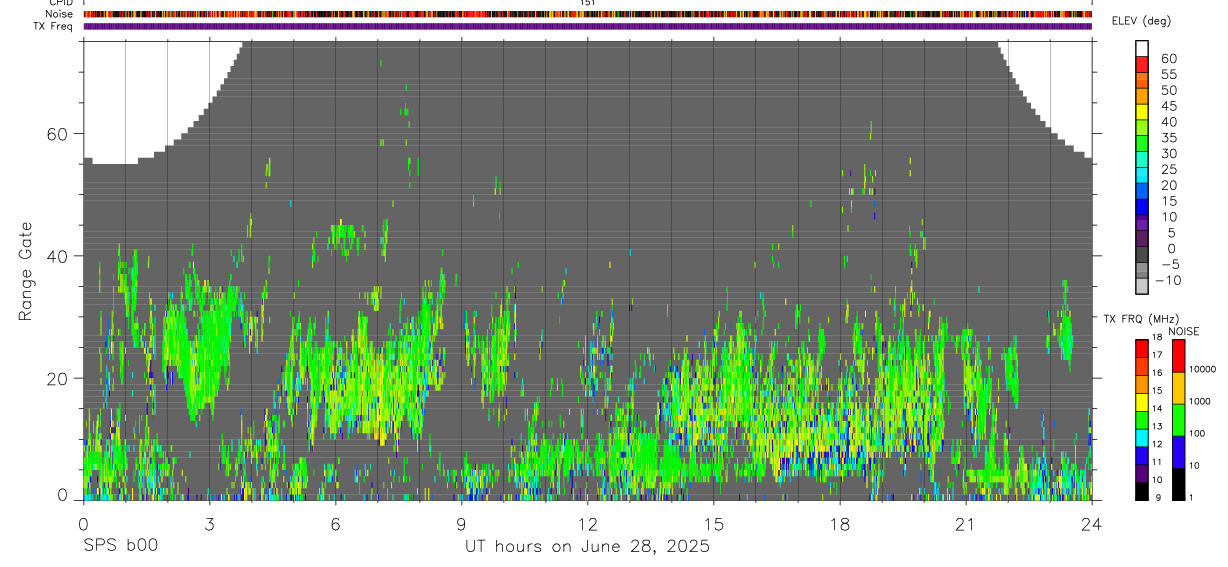Click the blue 10-100 swatch in NOISE legend
The image size is (1228, 567).
point(1178,451)
